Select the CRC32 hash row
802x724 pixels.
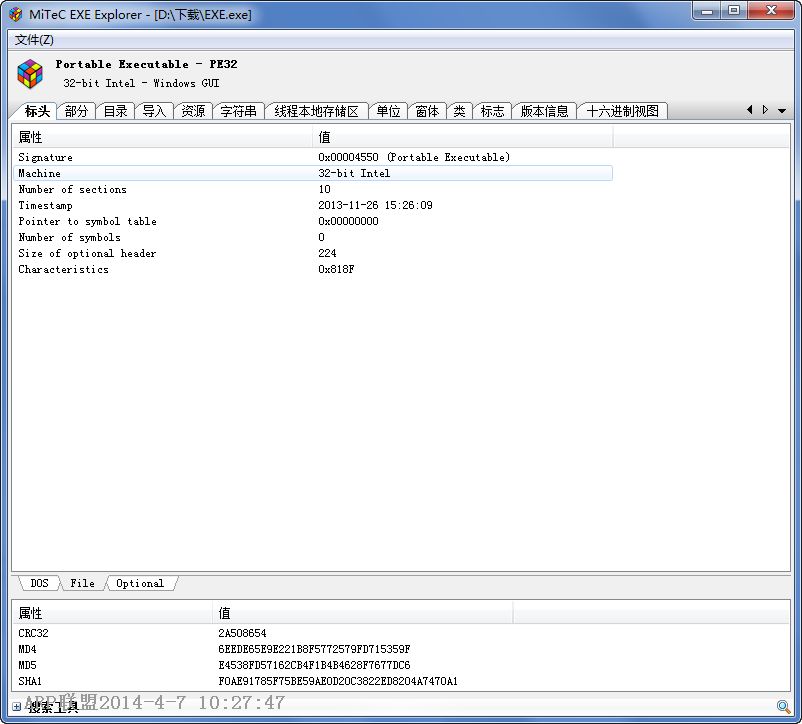[x=263, y=633]
